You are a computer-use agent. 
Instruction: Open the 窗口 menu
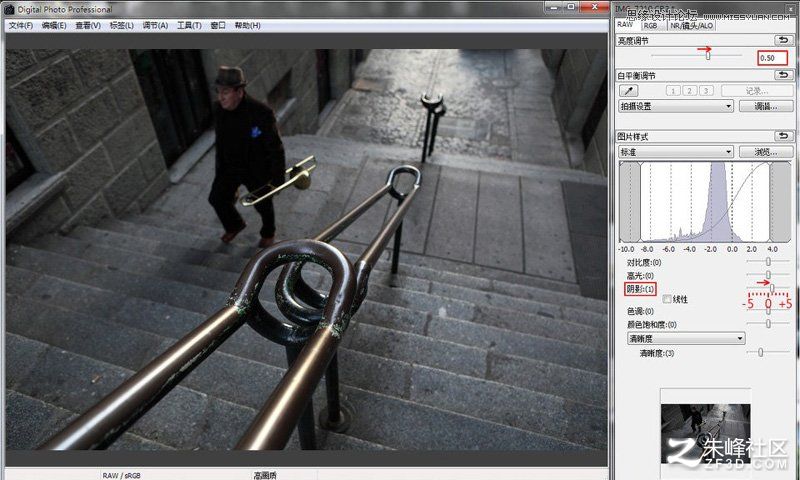218,26
